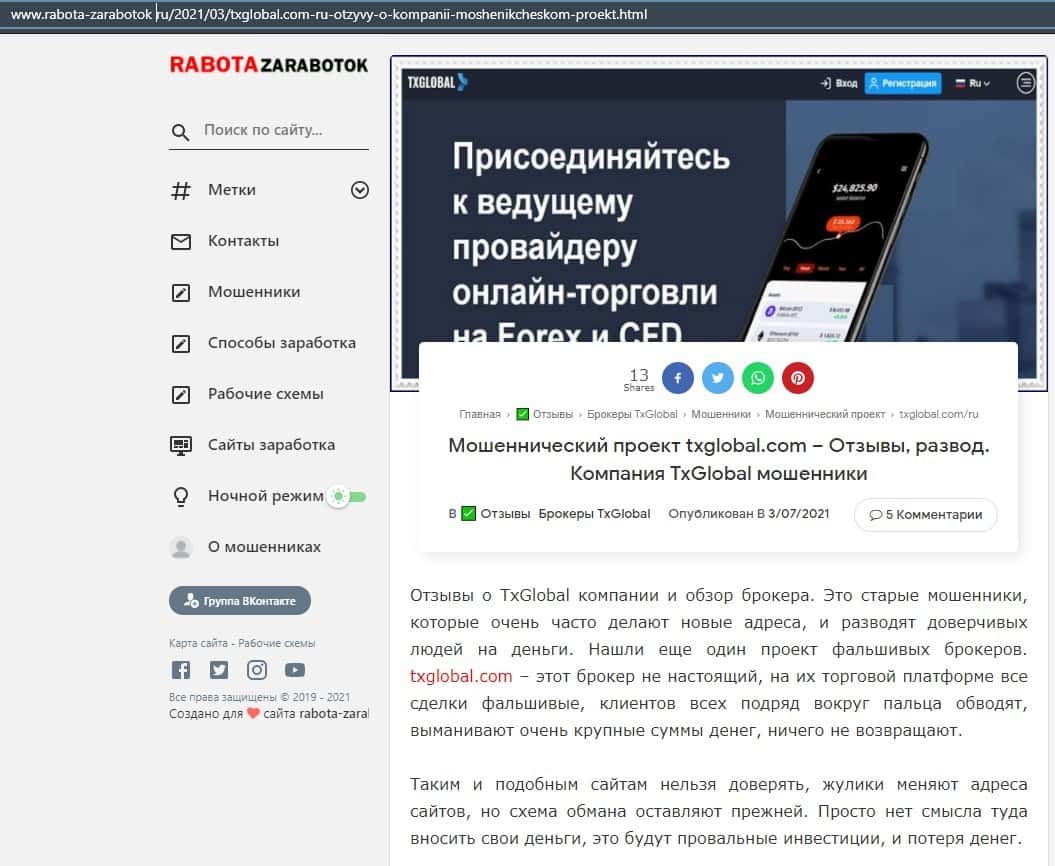Open the Контакты page
Viewport: 1055px width, 866px height.
[x=243, y=241]
